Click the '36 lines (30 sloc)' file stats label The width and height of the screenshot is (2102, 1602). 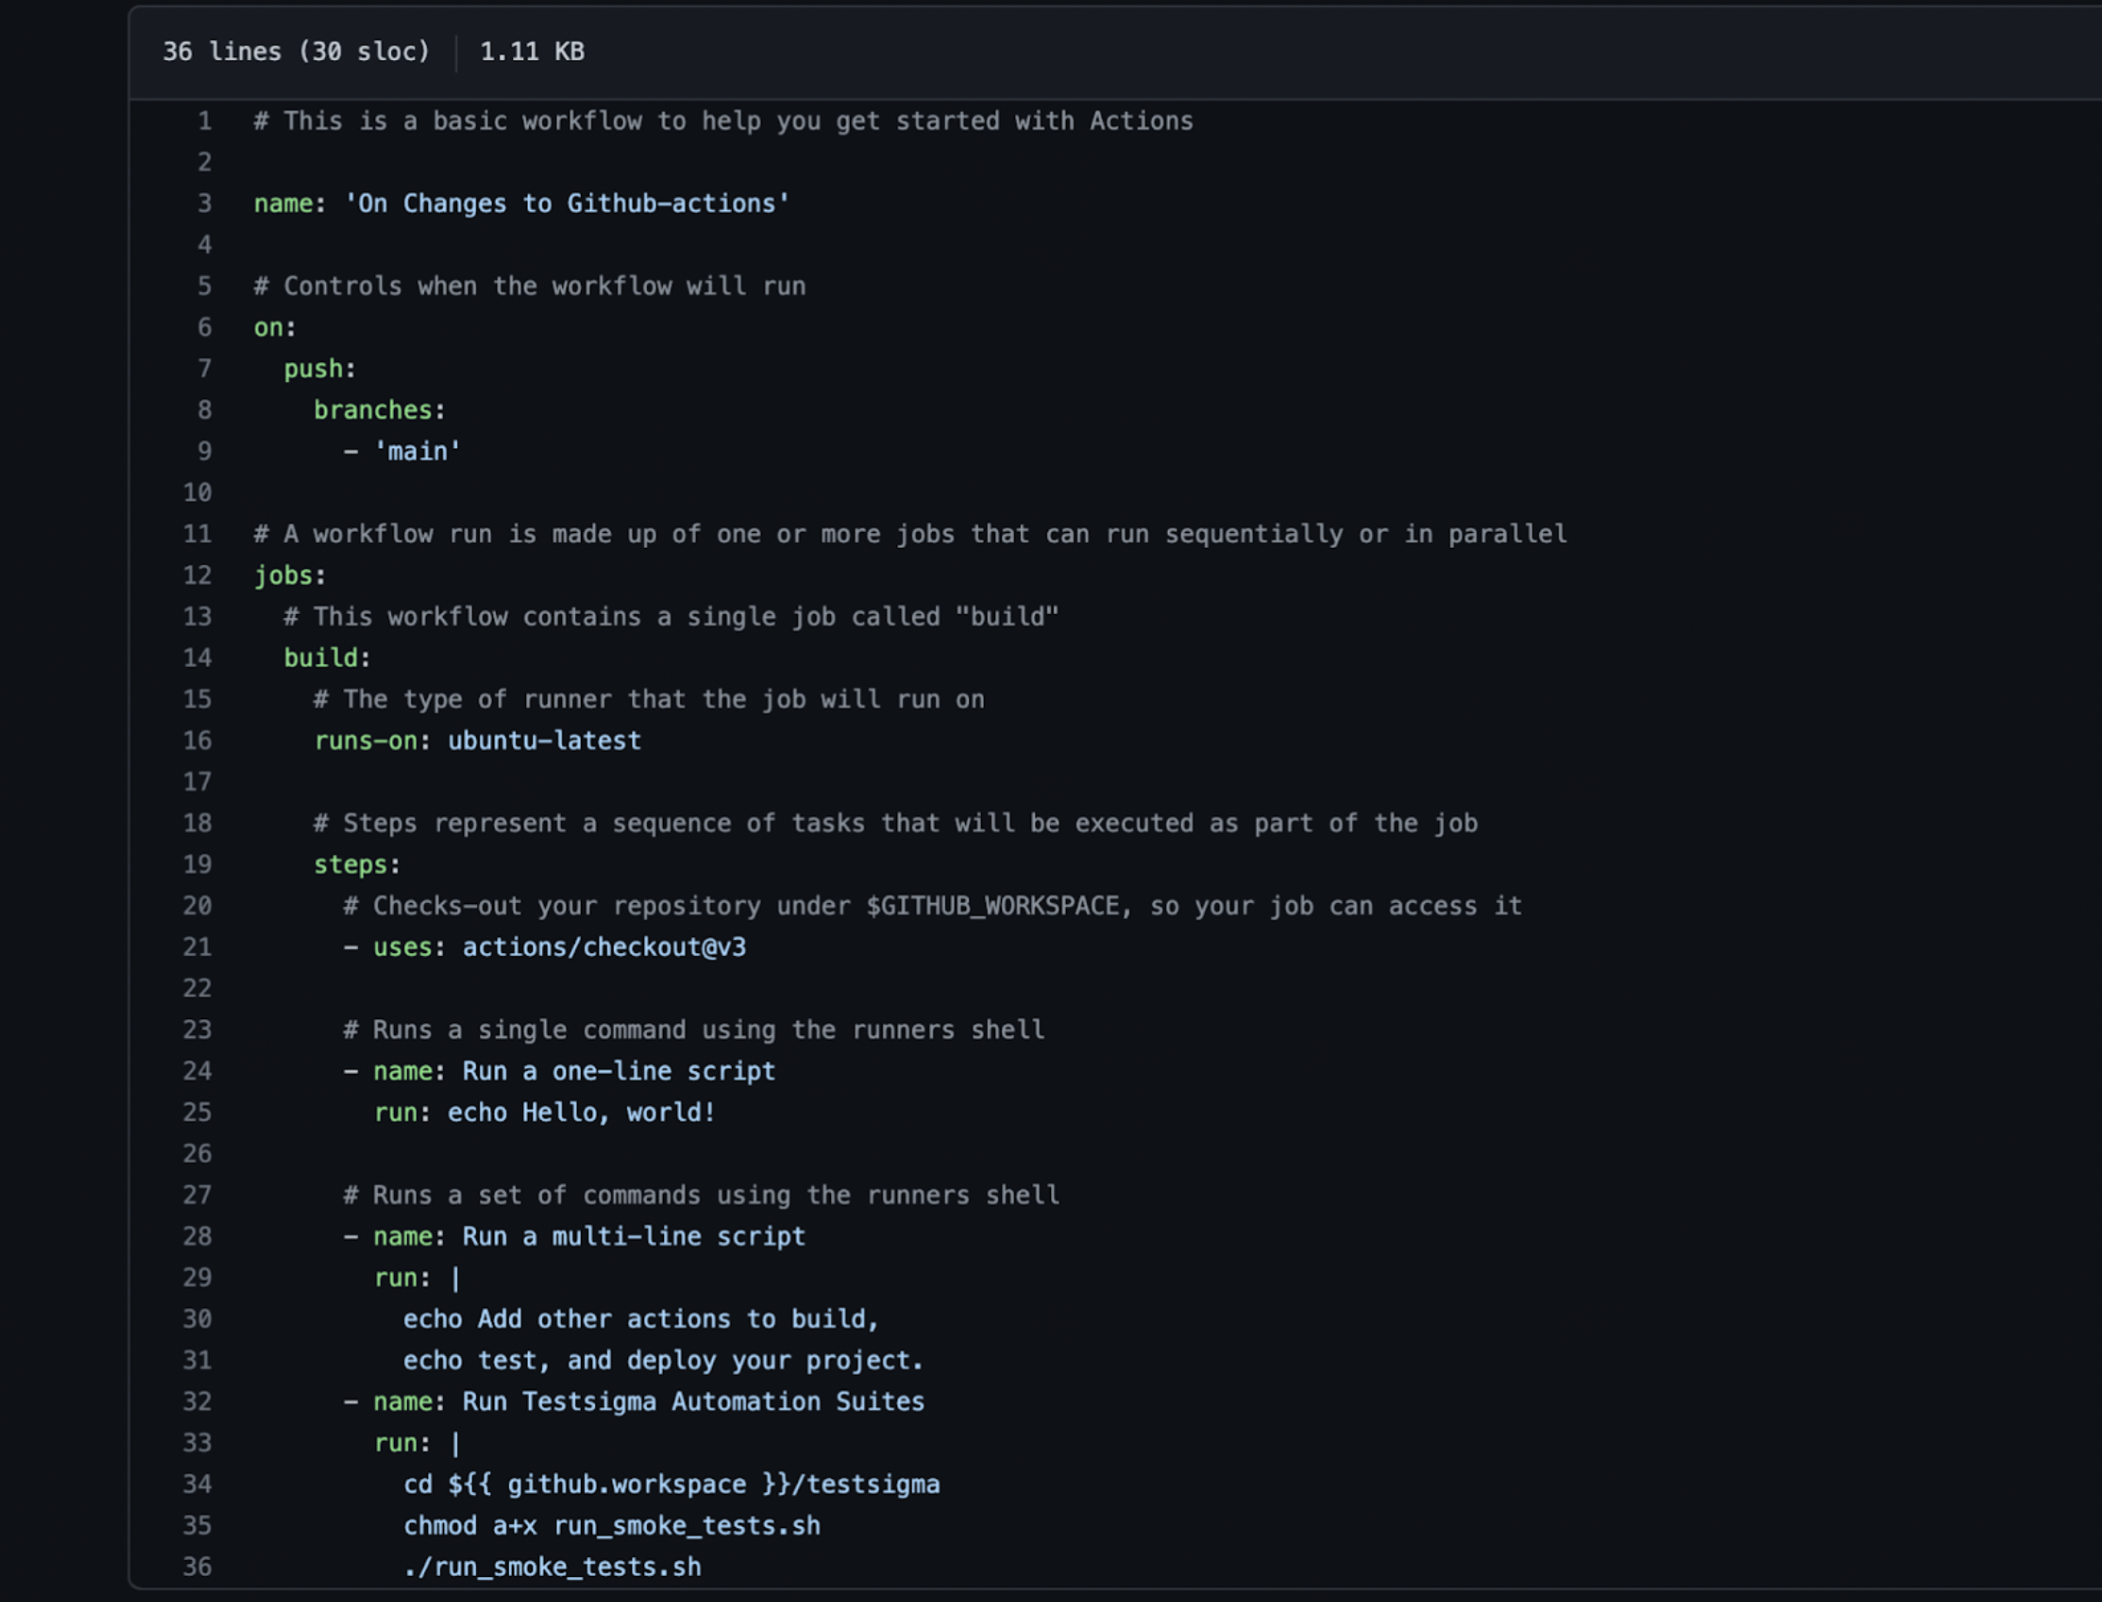[298, 51]
